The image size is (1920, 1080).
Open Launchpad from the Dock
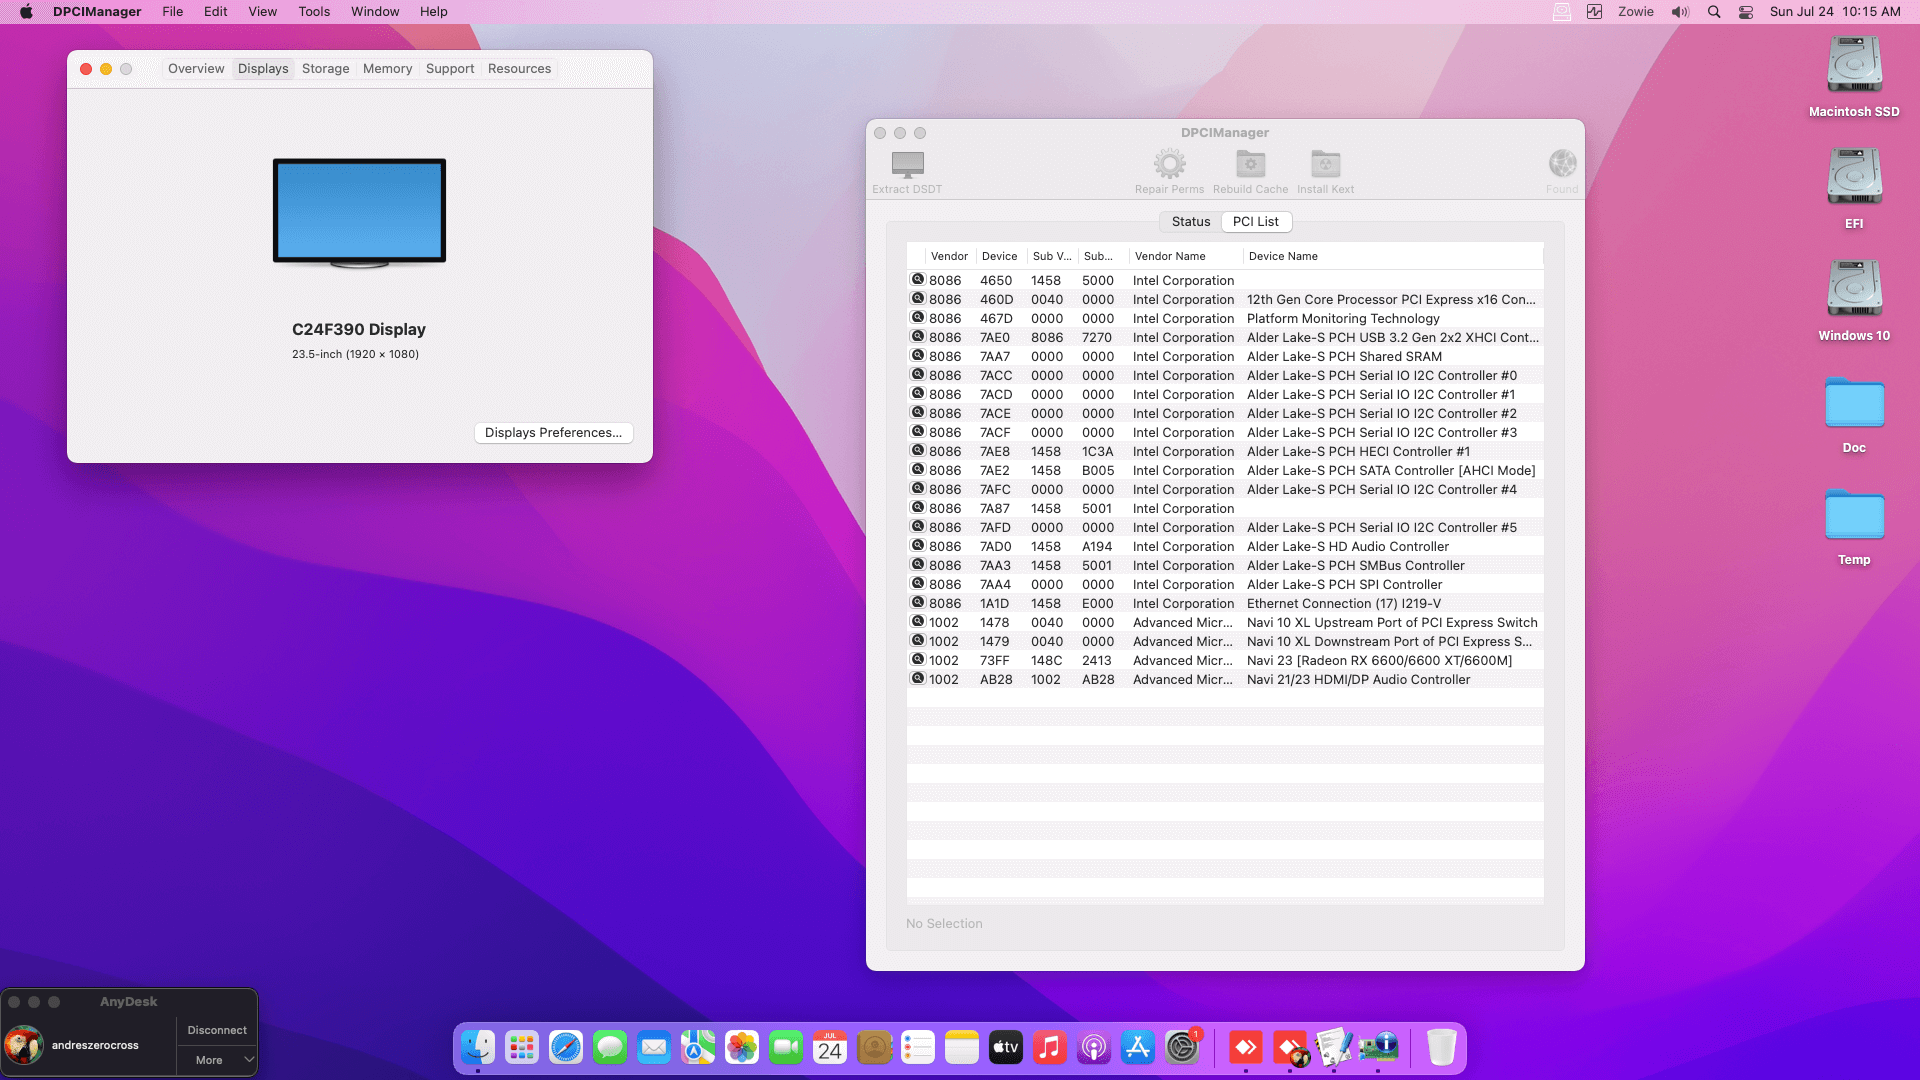[x=522, y=1047]
